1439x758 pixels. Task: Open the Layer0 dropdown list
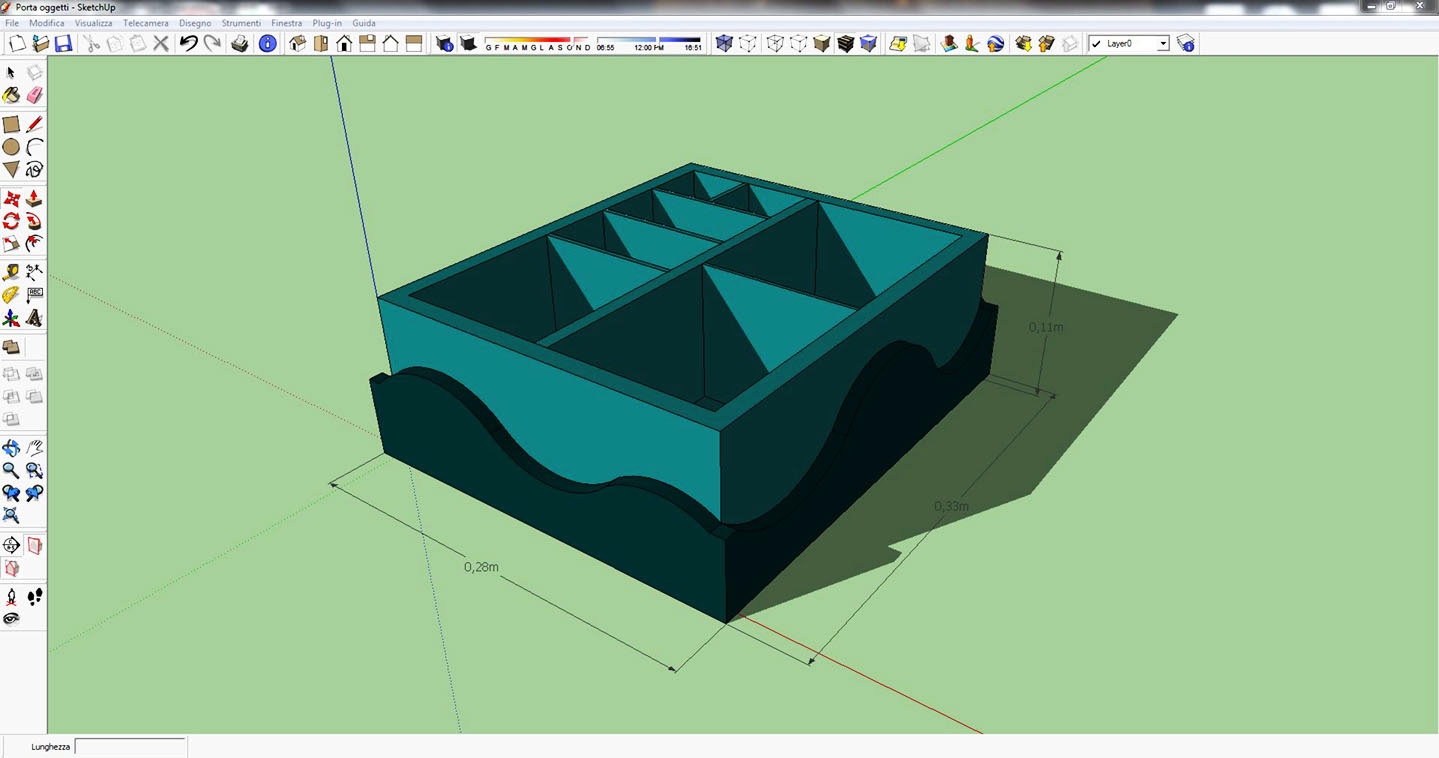(1163, 44)
